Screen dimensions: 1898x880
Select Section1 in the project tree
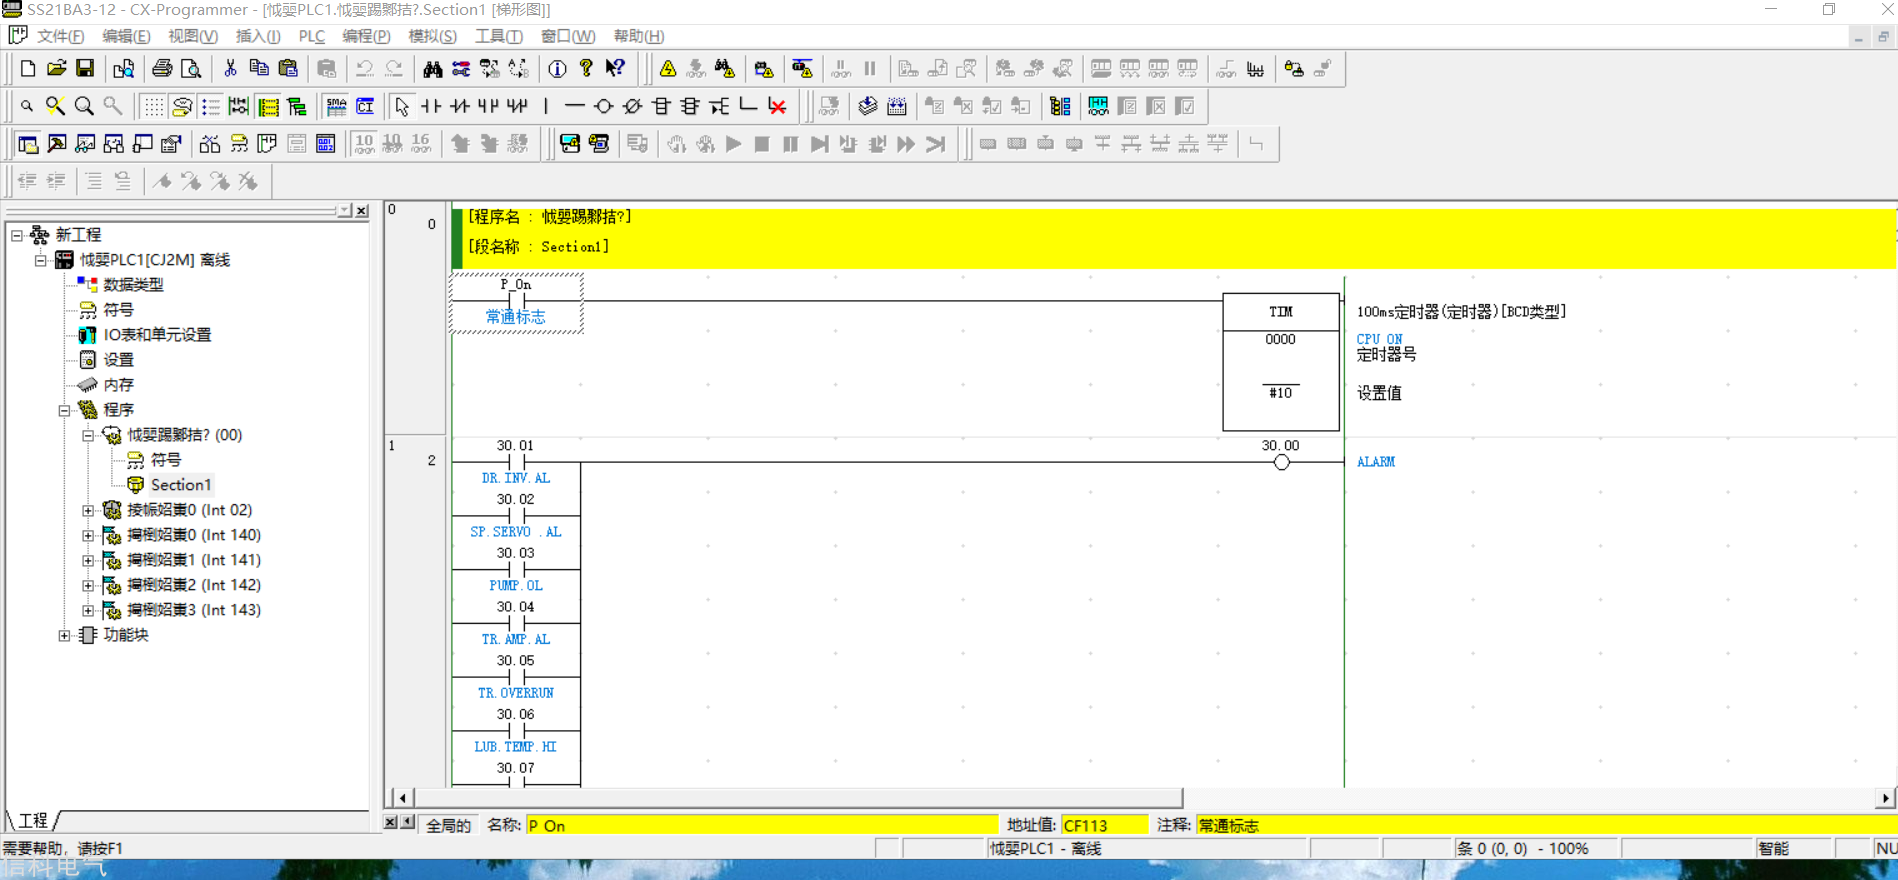pos(181,485)
